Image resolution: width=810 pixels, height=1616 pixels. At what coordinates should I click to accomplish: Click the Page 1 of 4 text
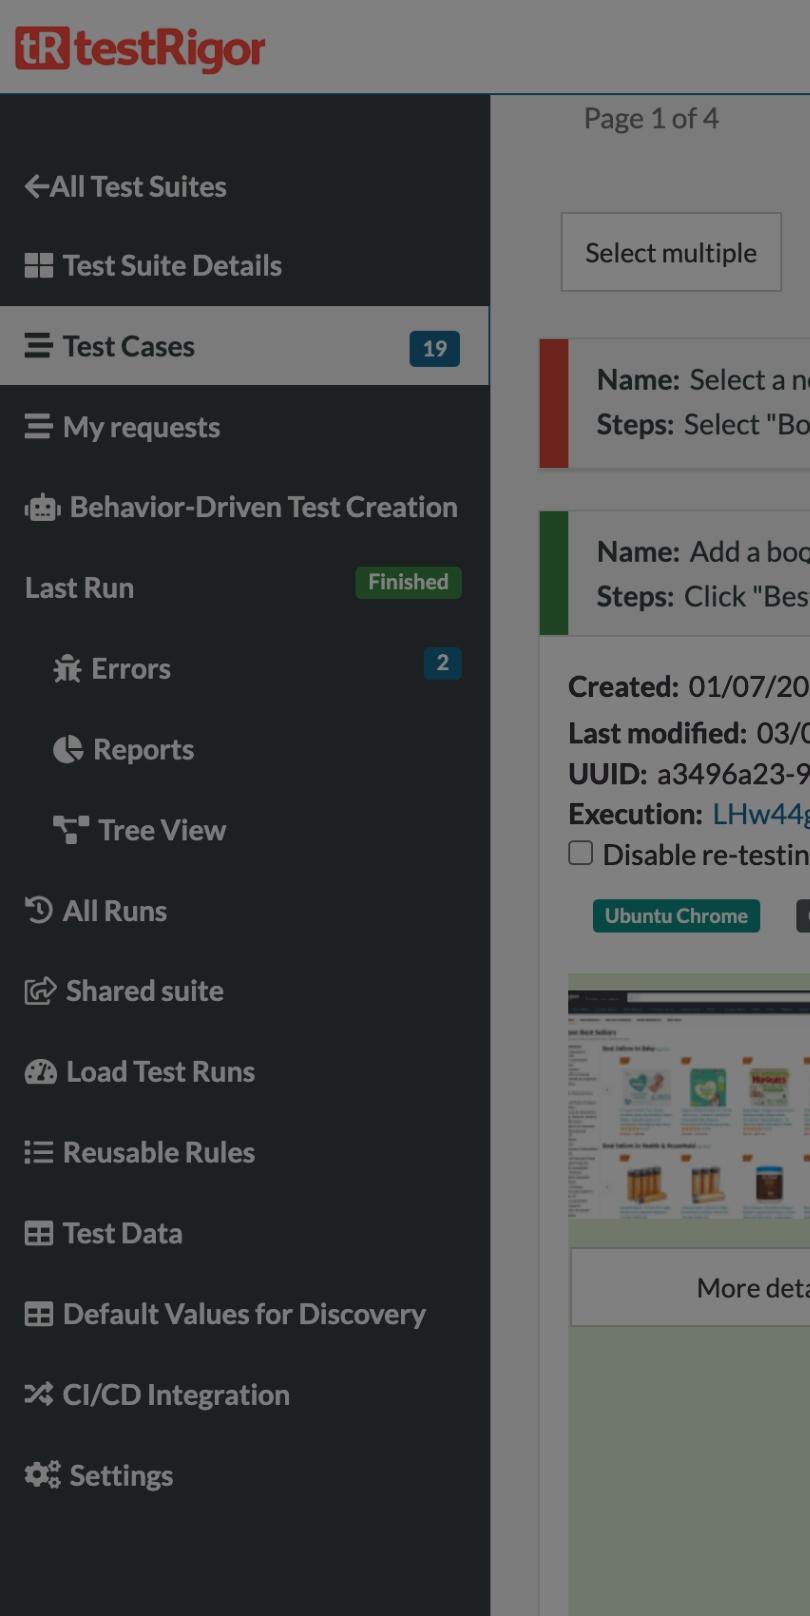(x=651, y=118)
